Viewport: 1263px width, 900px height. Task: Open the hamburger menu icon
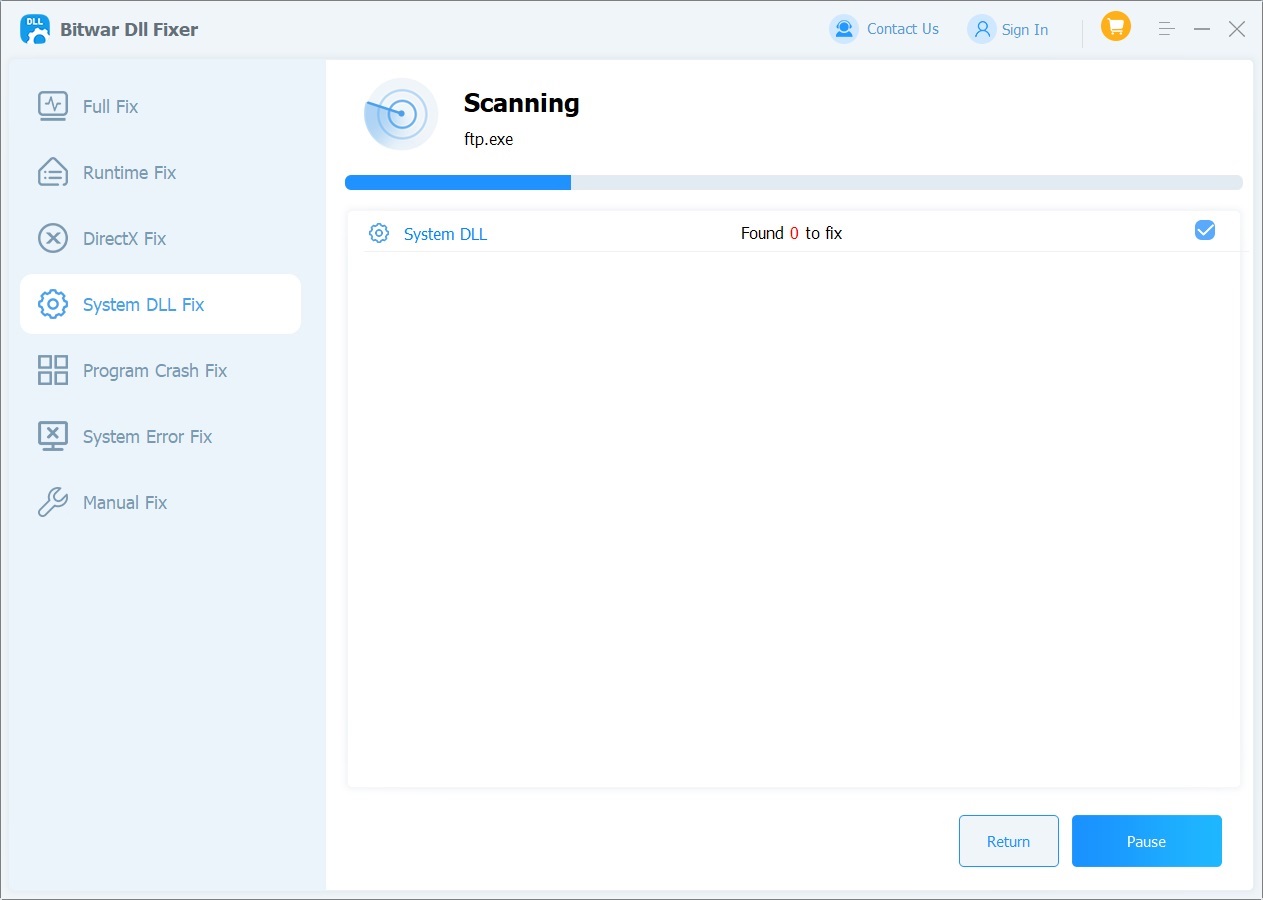[x=1167, y=29]
